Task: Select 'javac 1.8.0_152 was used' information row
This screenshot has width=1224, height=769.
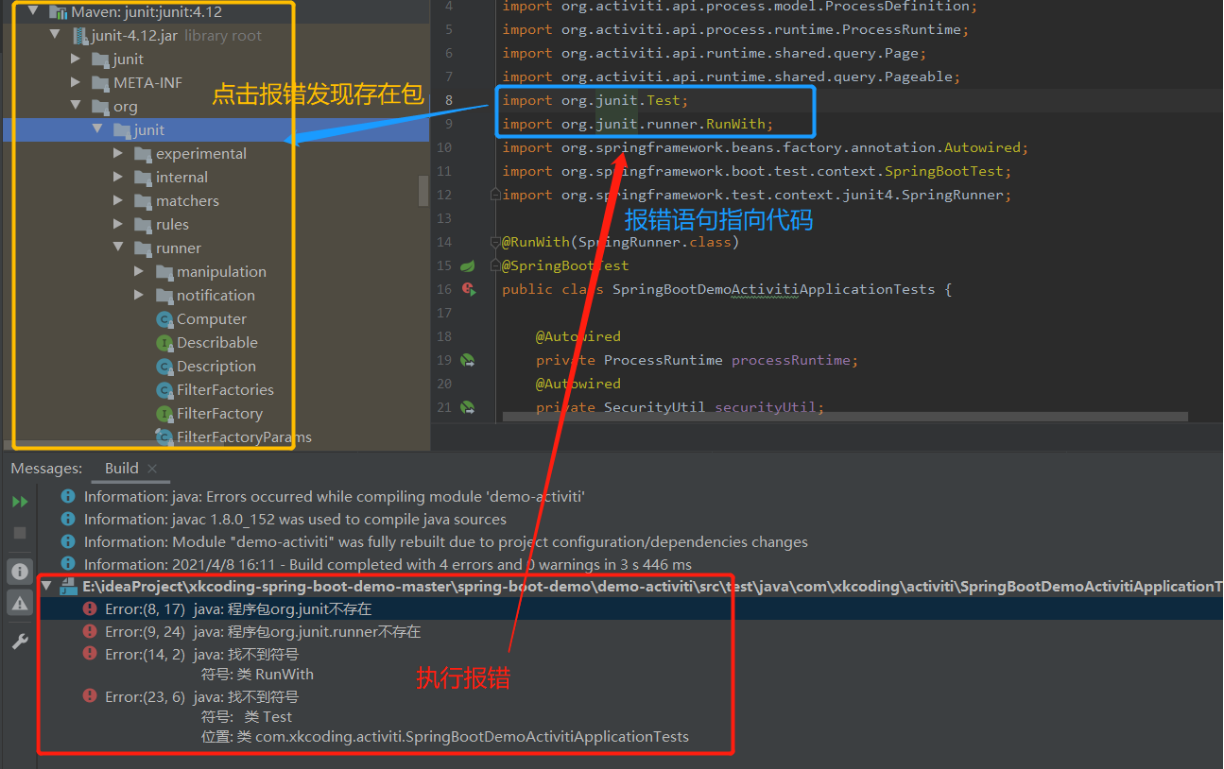Action: tap(295, 519)
